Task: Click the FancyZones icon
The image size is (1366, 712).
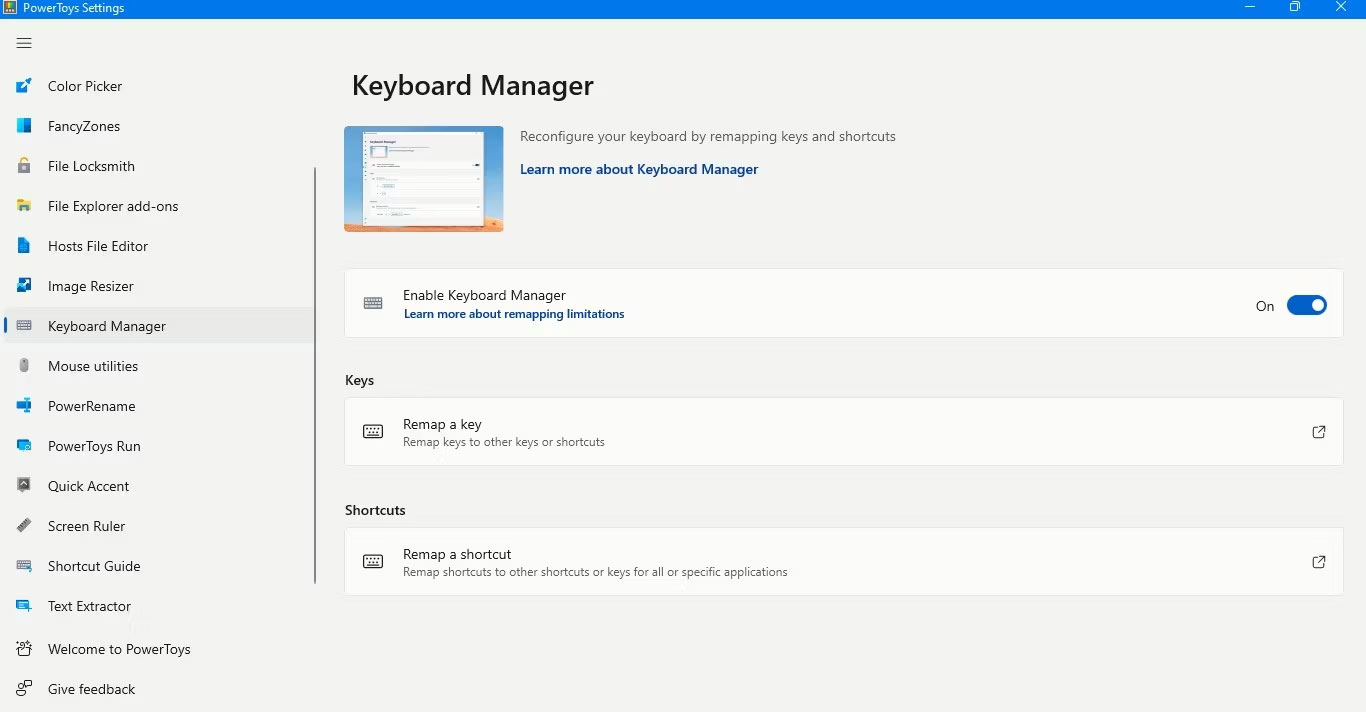Action: (x=24, y=126)
